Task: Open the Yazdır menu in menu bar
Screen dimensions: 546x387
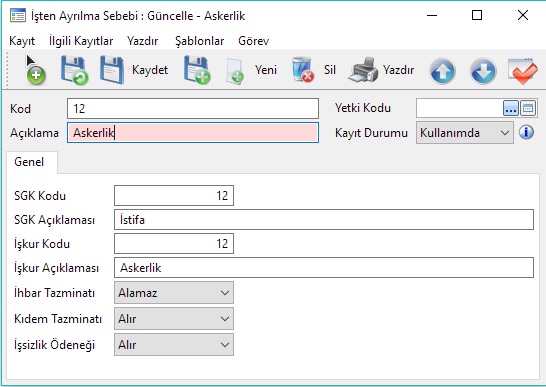Action: (x=142, y=41)
